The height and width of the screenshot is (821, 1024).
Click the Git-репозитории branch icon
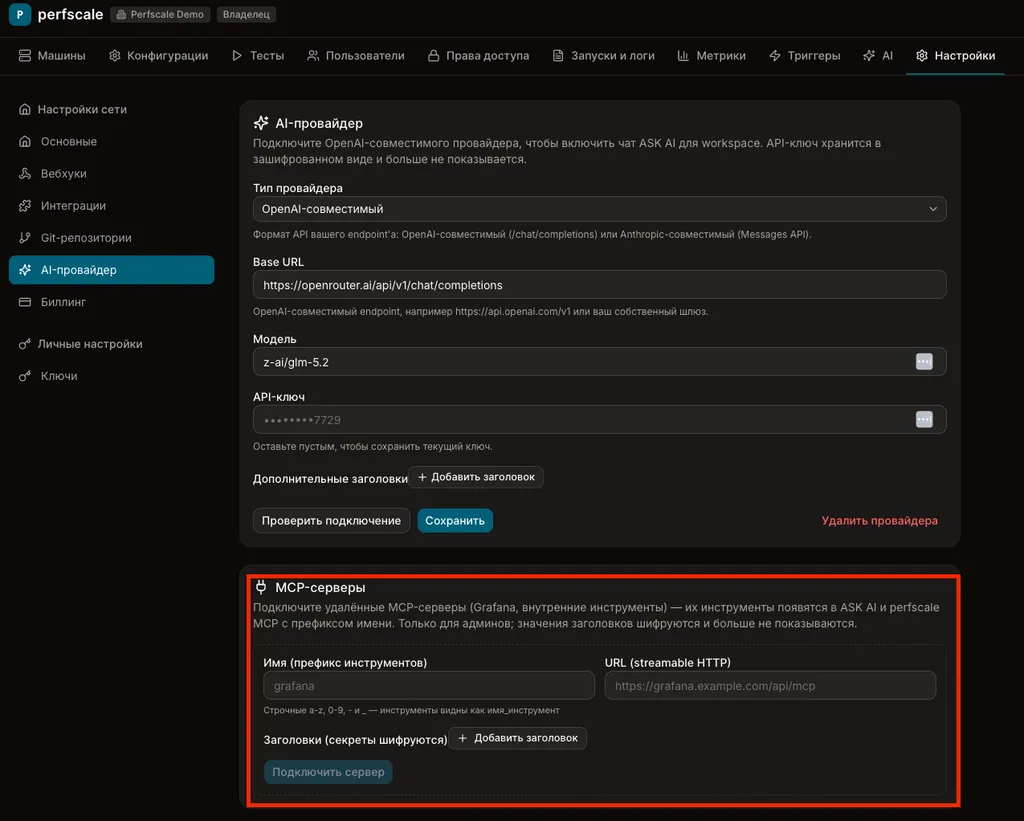(x=25, y=238)
